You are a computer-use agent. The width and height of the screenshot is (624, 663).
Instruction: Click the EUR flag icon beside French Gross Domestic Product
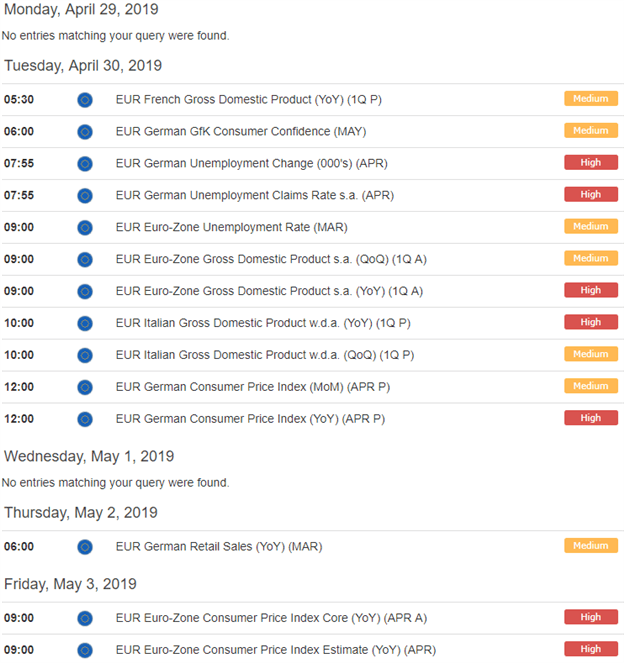[x=85, y=100]
